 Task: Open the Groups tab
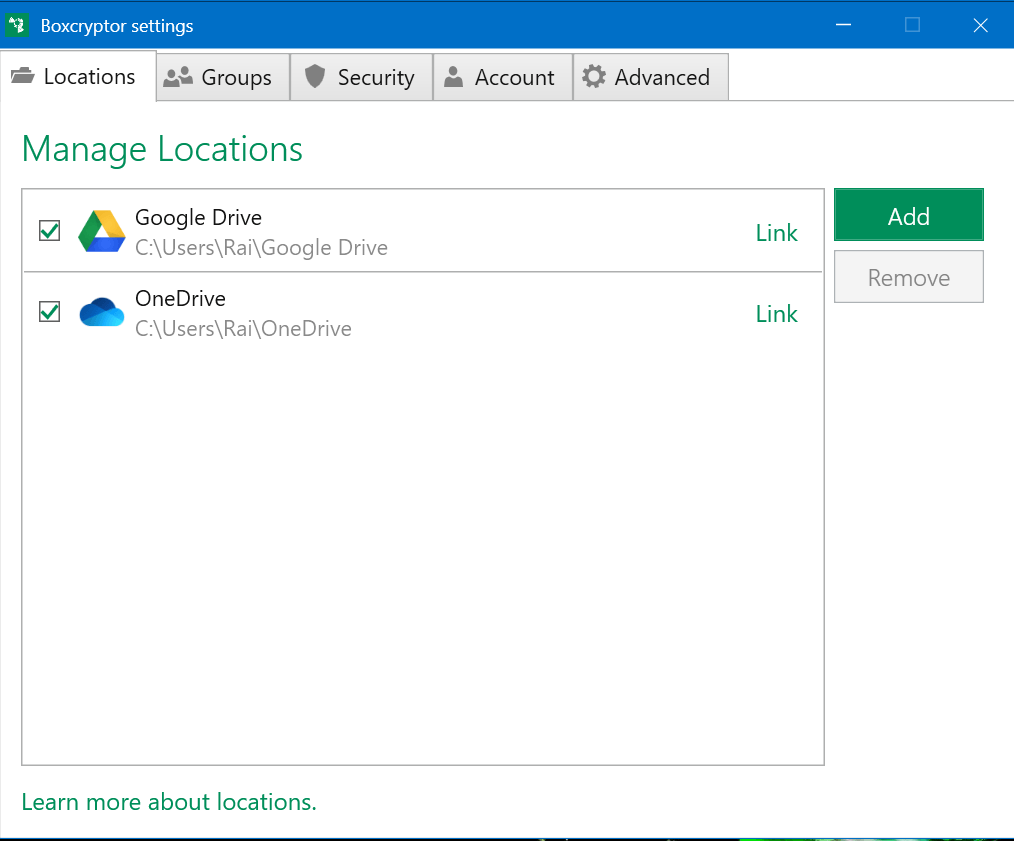point(223,78)
